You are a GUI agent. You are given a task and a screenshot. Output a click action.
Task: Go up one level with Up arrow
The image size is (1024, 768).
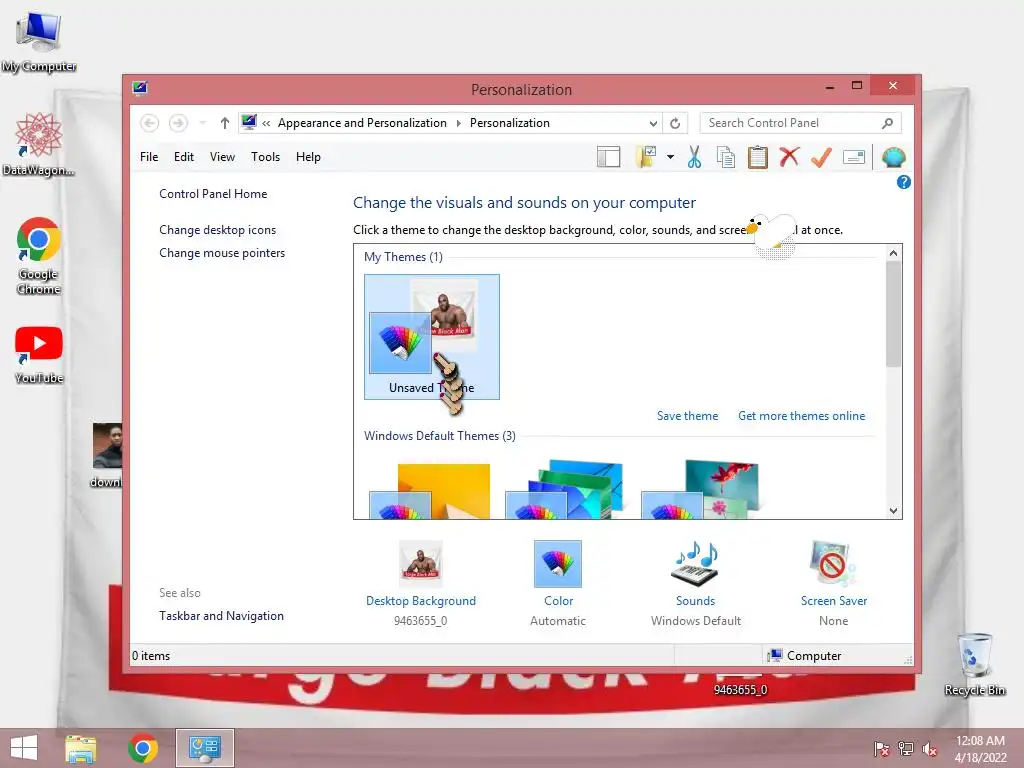pyautogui.click(x=225, y=123)
